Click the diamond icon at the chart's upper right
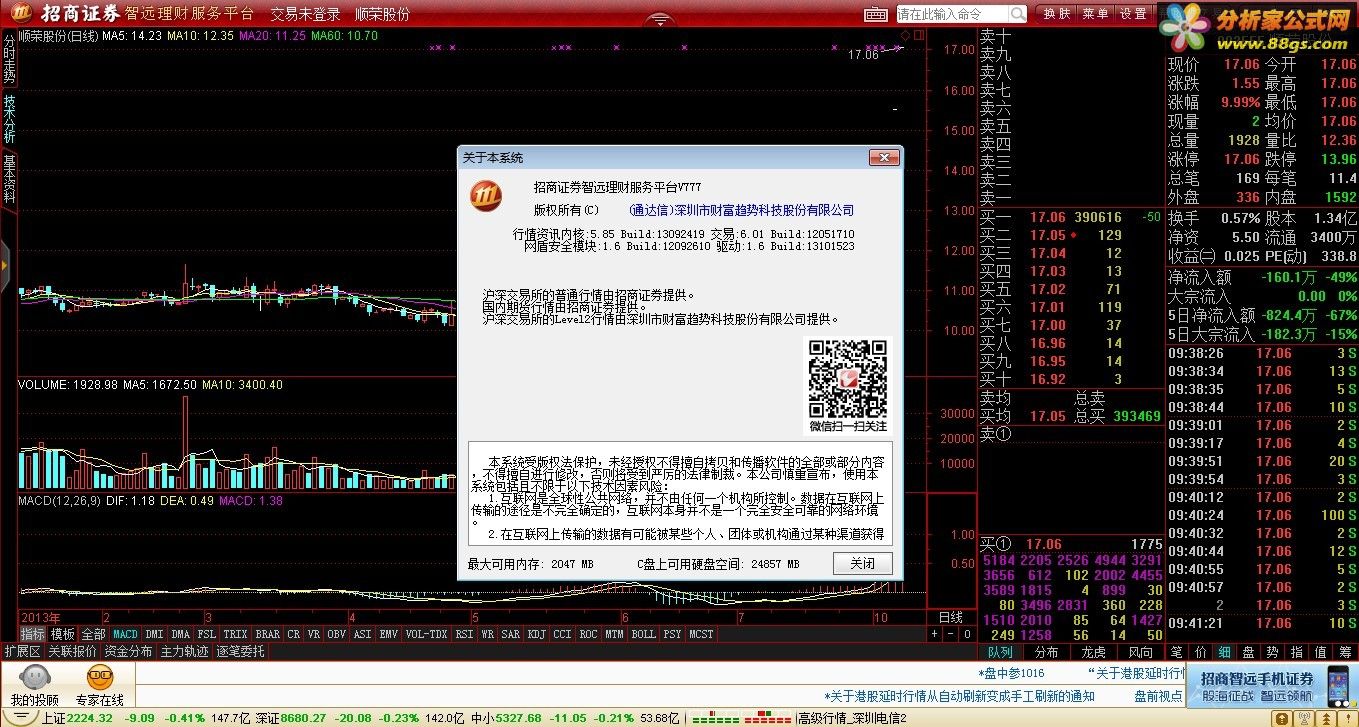Viewport: 1359px width, 727px height. tap(905, 35)
